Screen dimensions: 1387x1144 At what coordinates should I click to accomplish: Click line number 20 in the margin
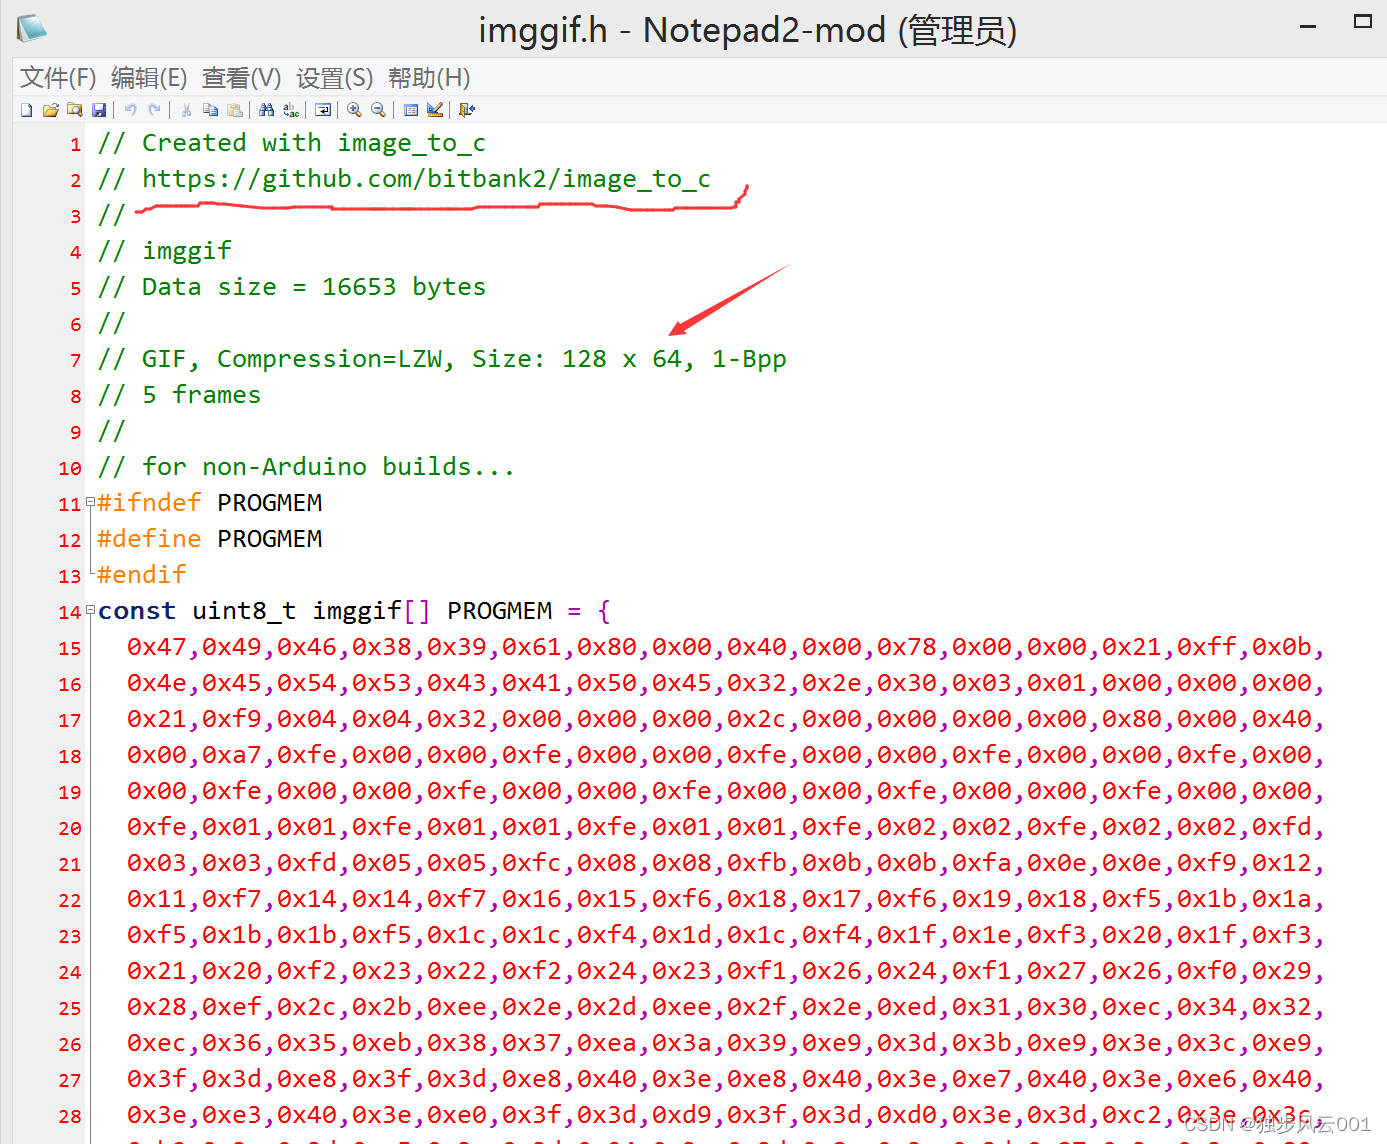(70, 828)
